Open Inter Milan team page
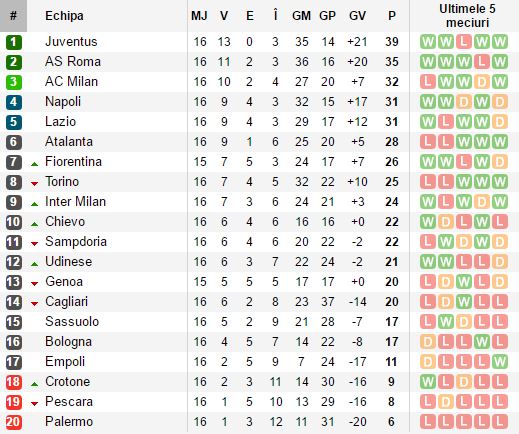This screenshot has height=434, width=519. click(75, 202)
